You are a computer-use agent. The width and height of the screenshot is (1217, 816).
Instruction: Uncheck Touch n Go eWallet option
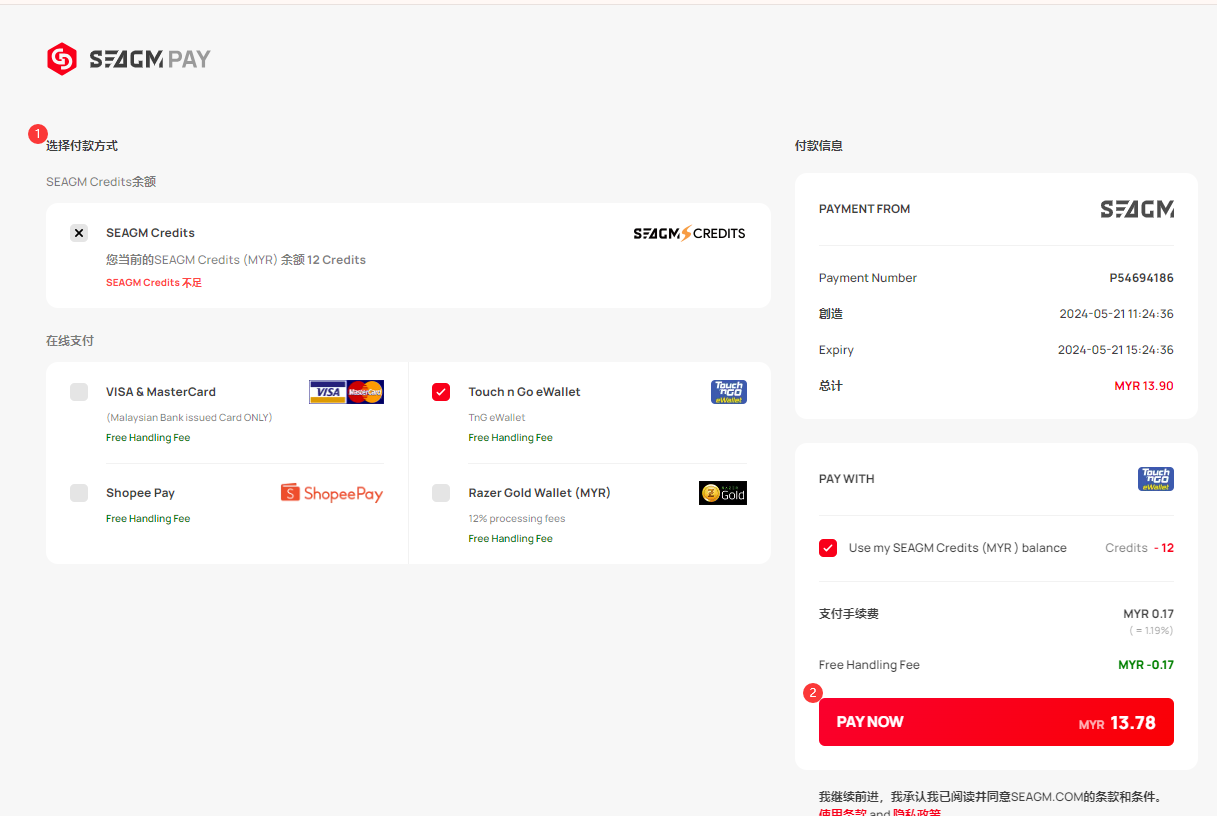pos(441,392)
